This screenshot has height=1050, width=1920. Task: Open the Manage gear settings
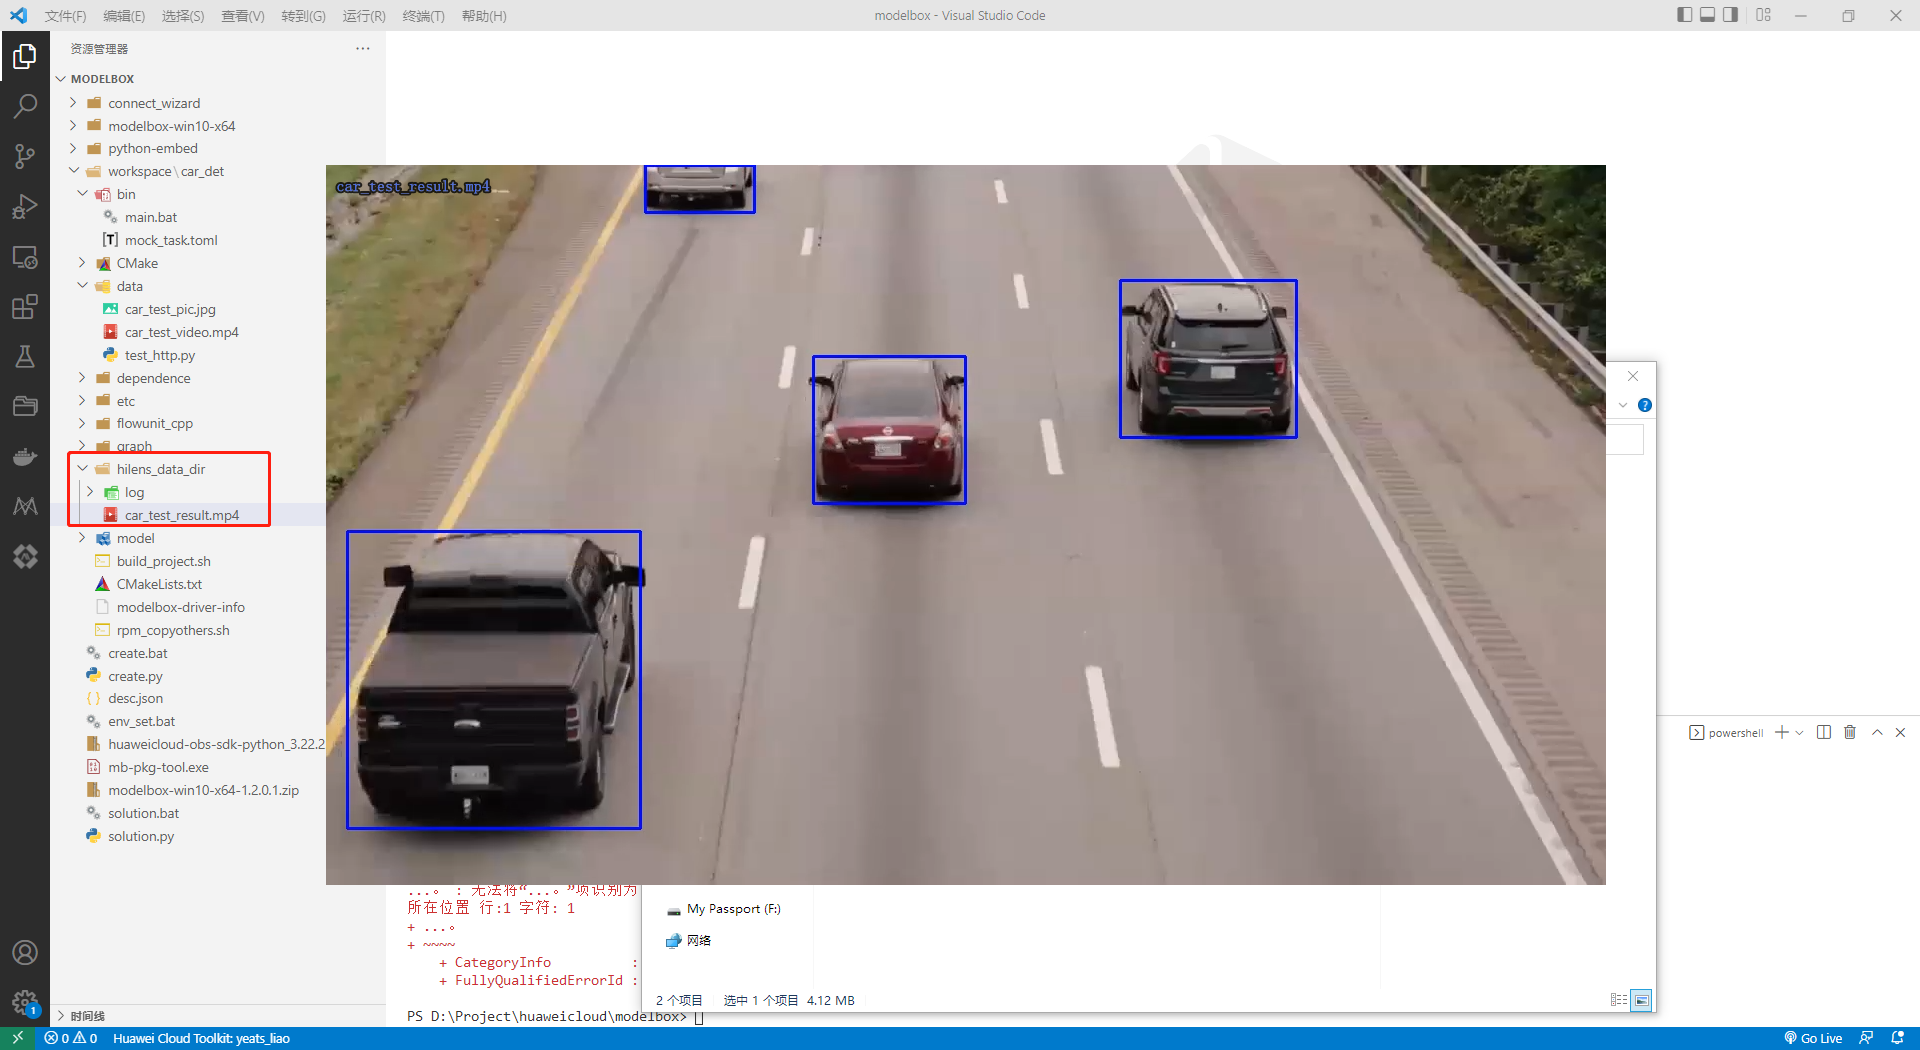(x=25, y=1001)
